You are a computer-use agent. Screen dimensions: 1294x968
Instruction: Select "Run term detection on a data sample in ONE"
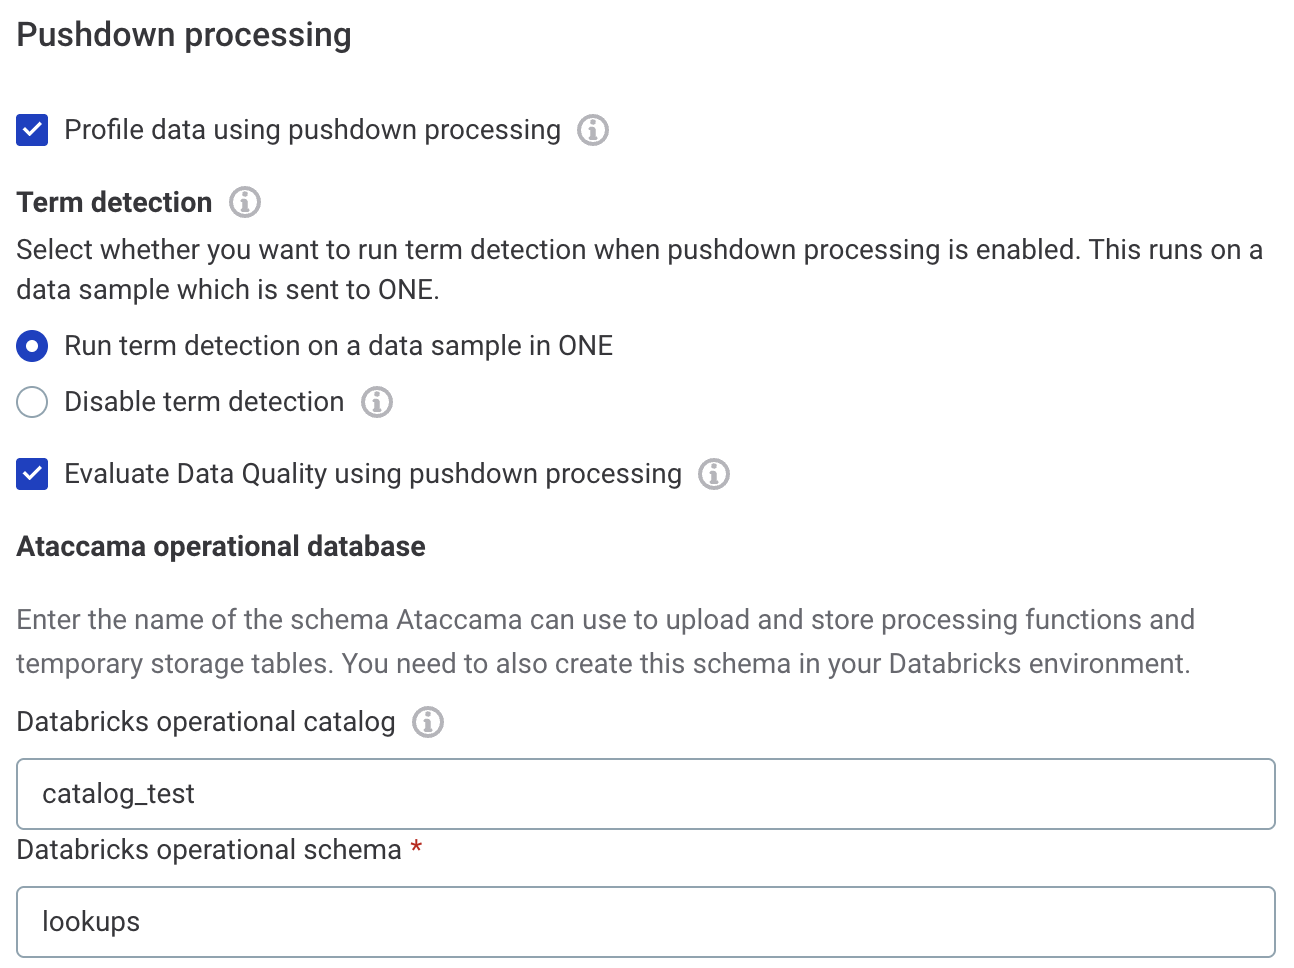point(32,346)
